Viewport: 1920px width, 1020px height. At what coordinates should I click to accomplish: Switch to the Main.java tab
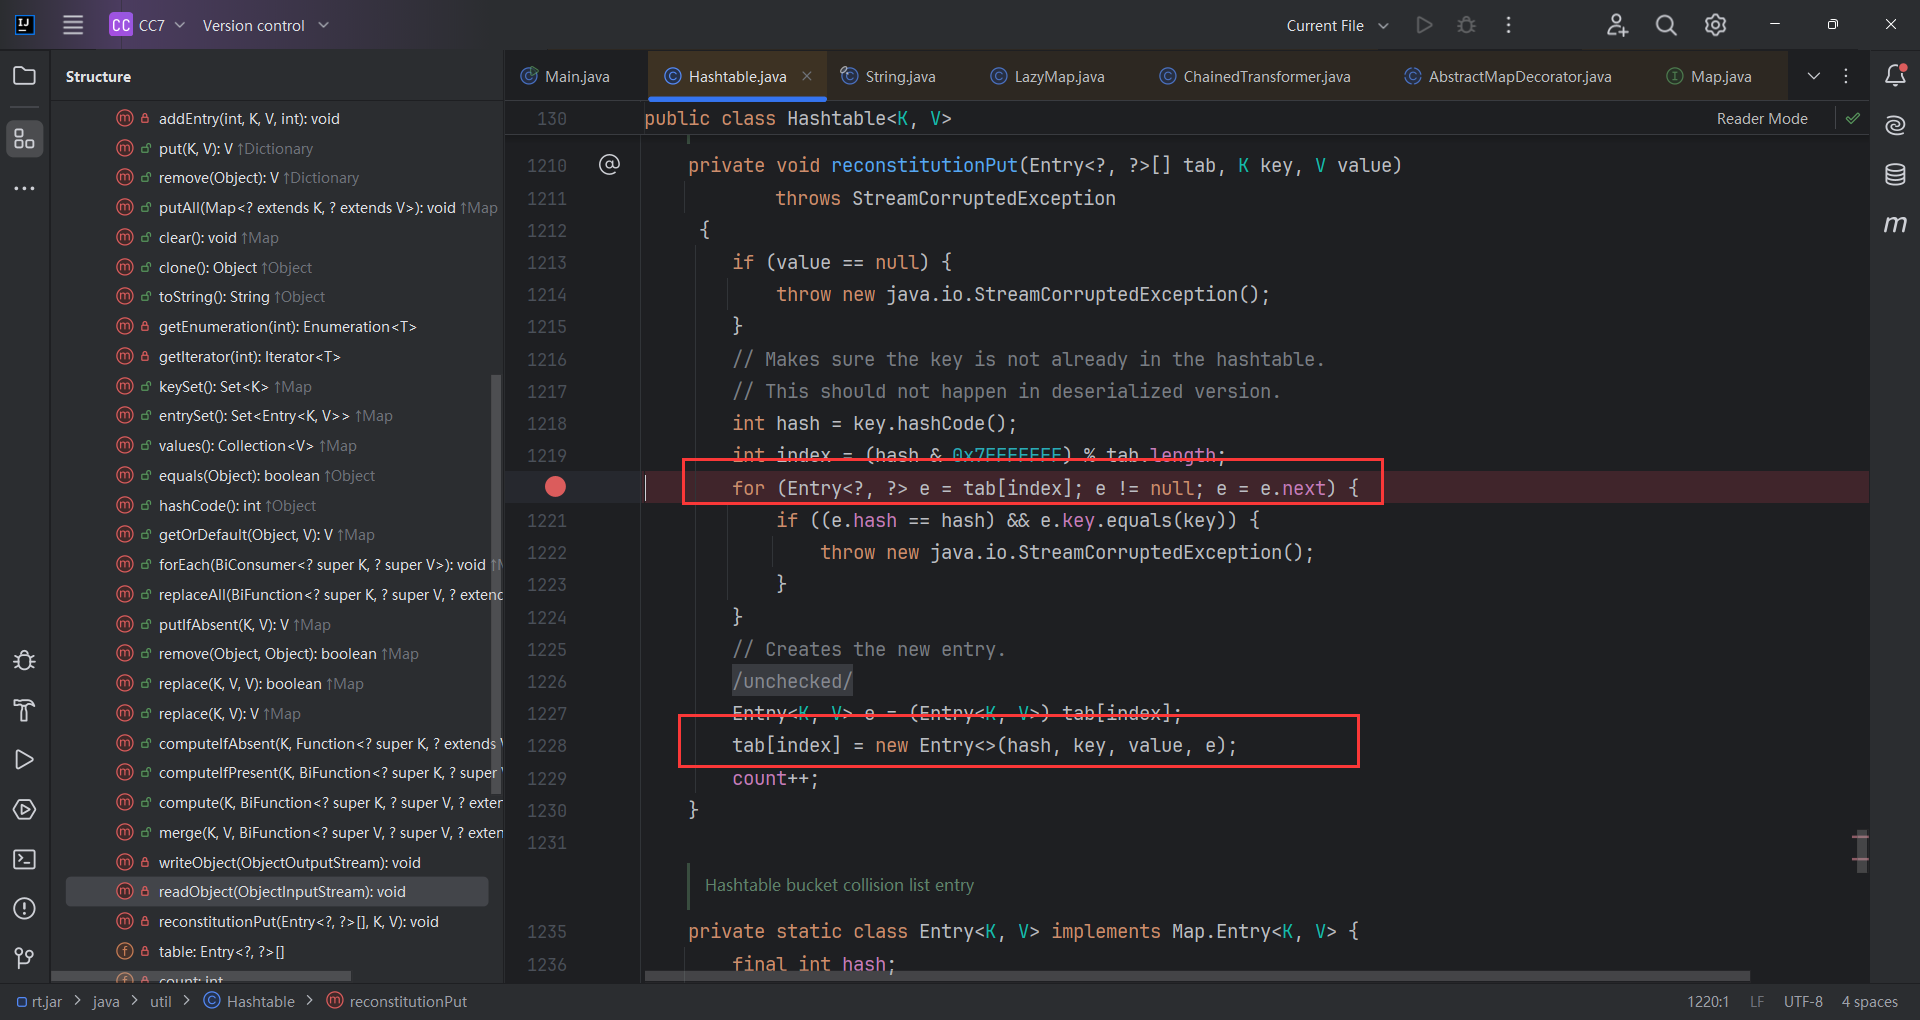click(x=565, y=76)
